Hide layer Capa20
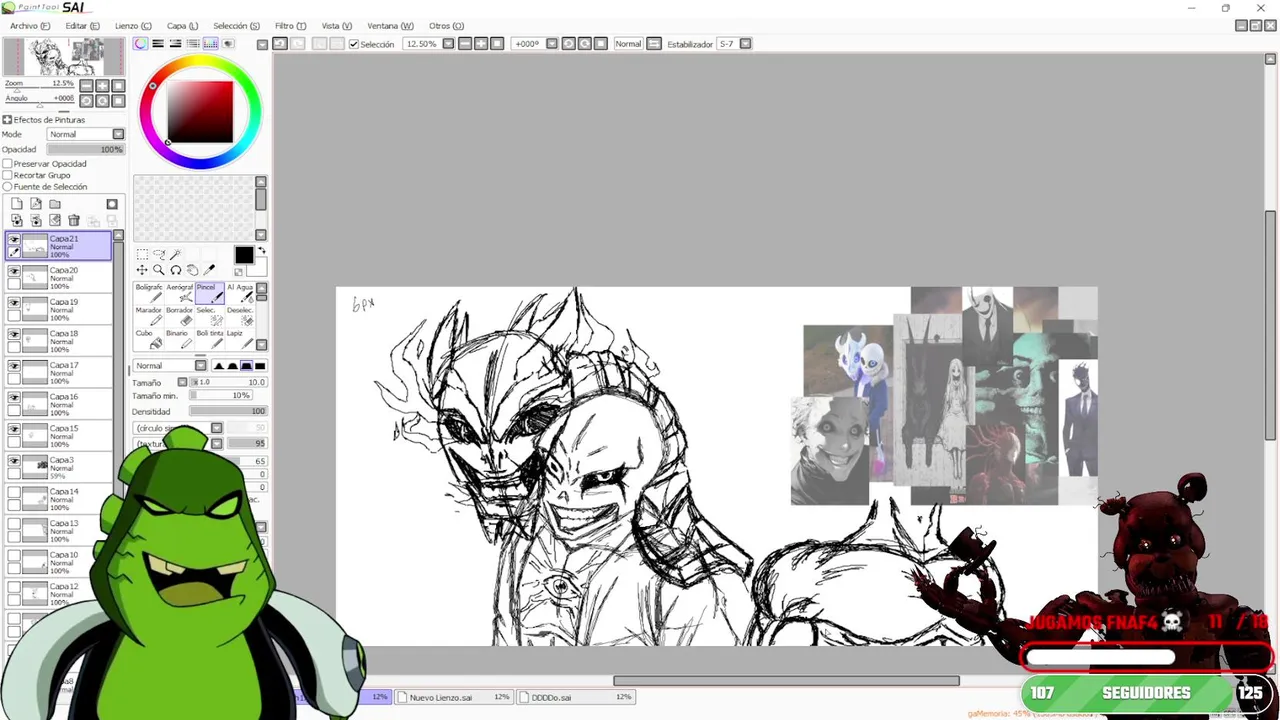Image resolution: width=1280 pixels, height=720 pixels. [14, 271]
